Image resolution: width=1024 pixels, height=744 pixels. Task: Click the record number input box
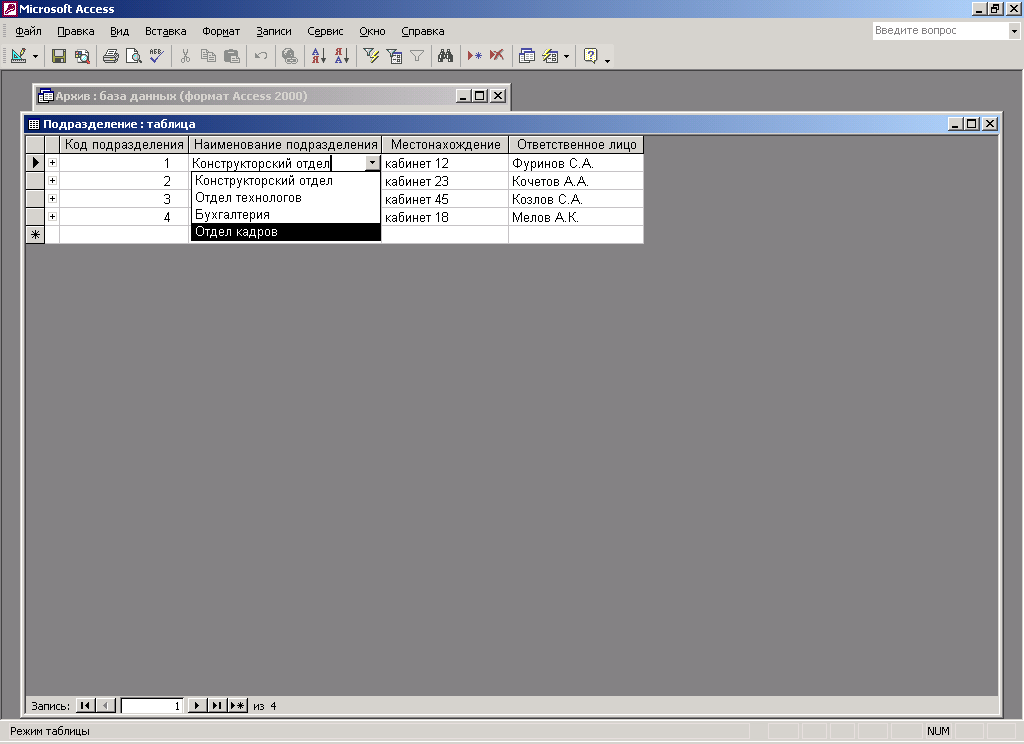tap(152, 705)
